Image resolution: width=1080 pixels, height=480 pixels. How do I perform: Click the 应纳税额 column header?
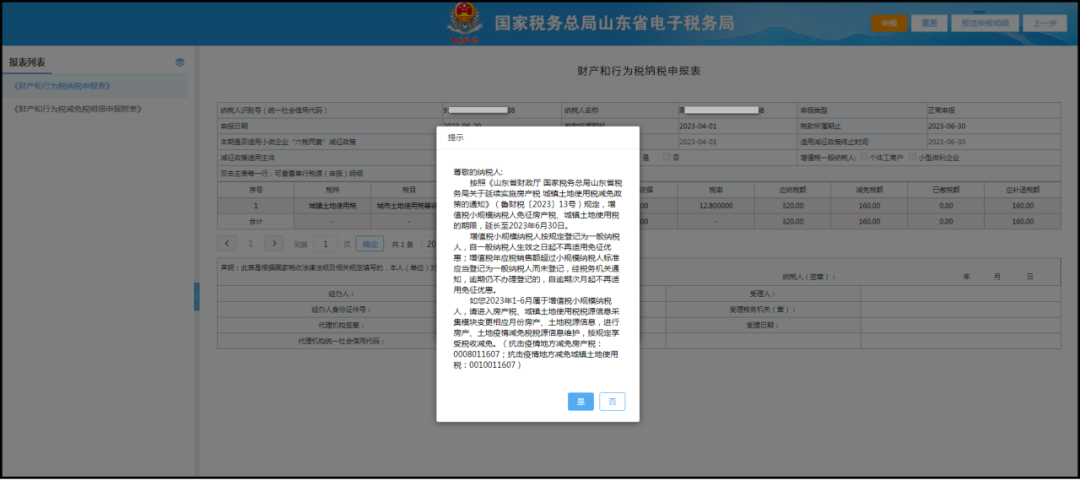tap(792, 189)
